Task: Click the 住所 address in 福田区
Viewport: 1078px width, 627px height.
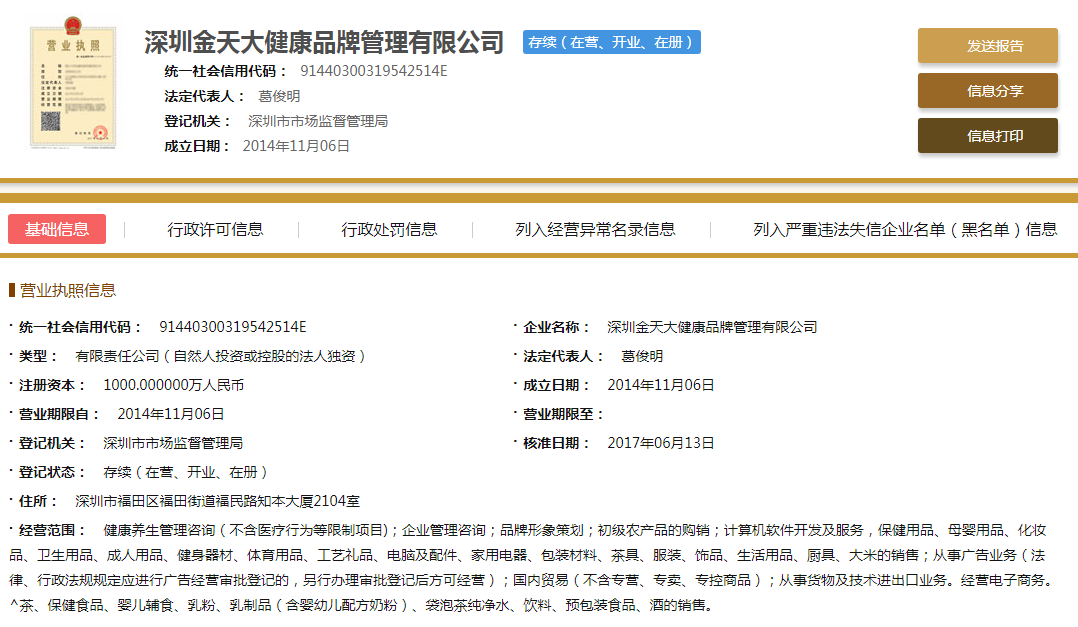Action: 217,501
